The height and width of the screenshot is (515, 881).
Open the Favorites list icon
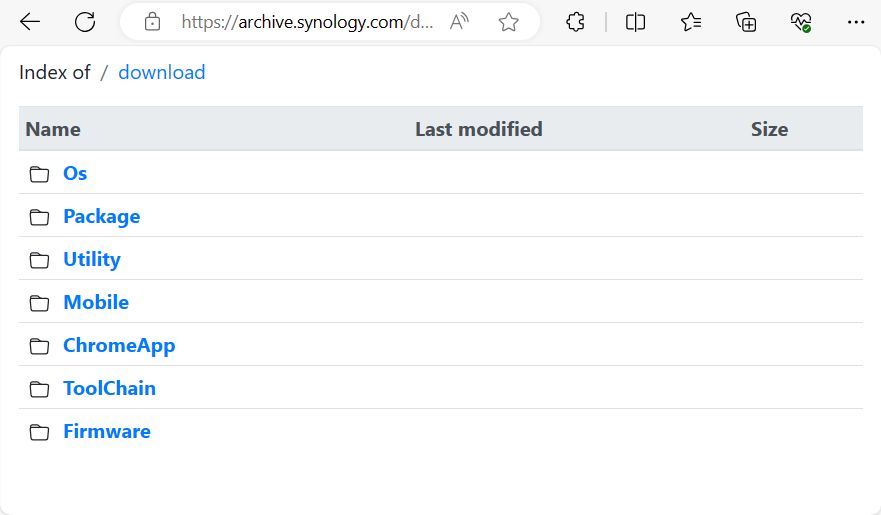pos(691,22)
